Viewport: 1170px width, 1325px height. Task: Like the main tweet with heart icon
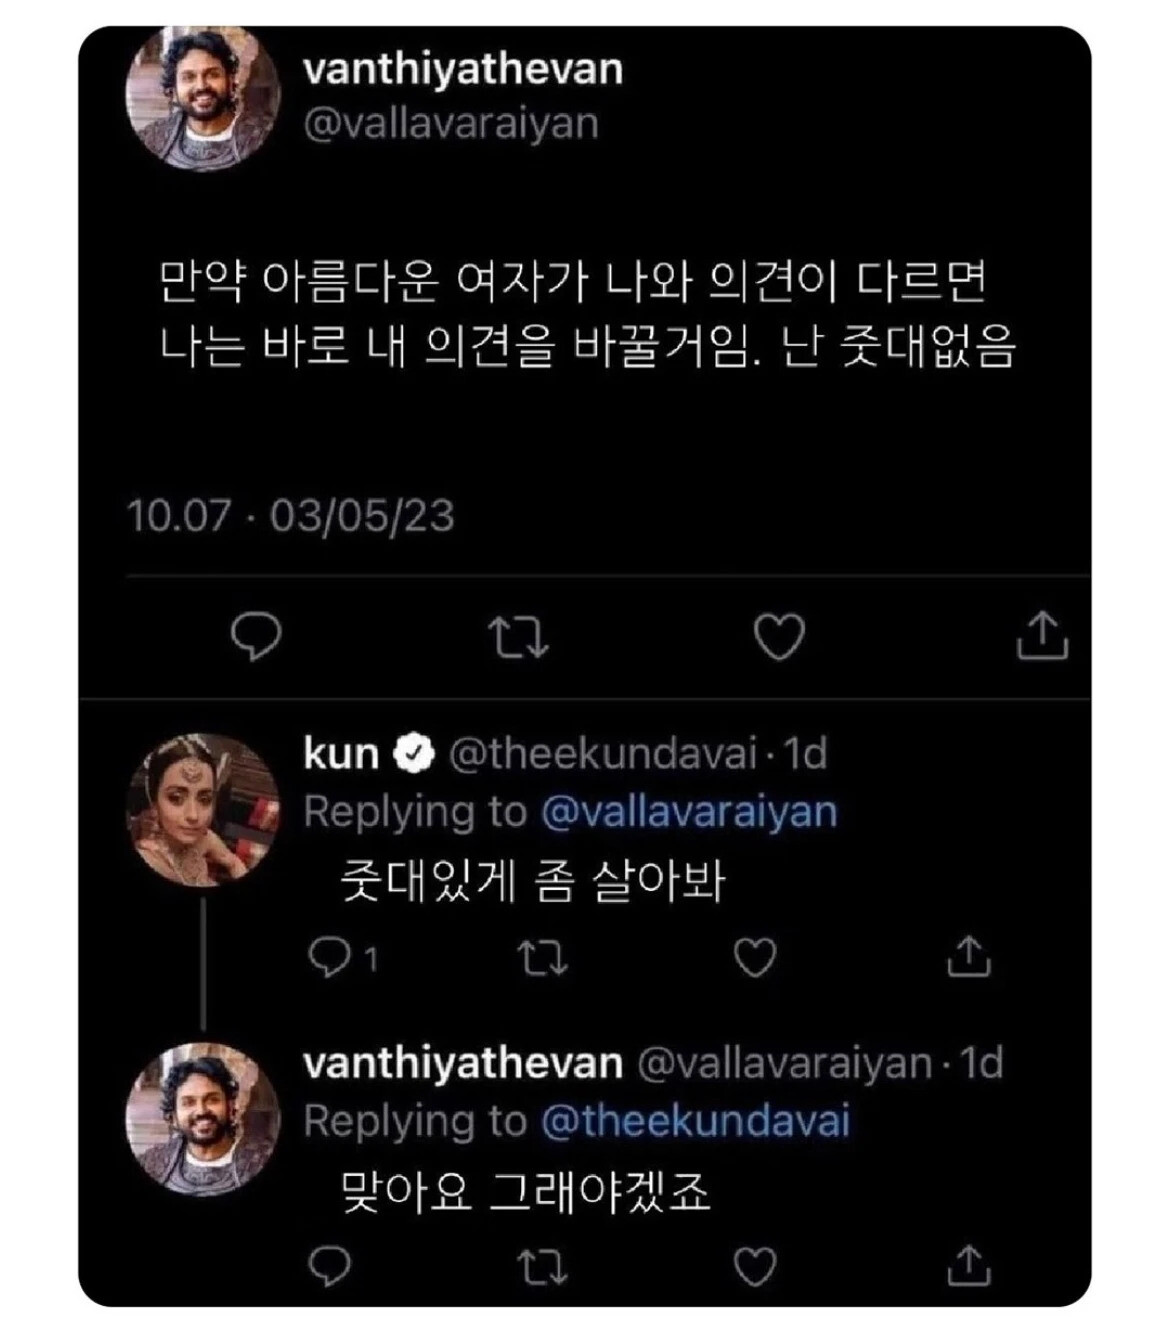[779, 636]
